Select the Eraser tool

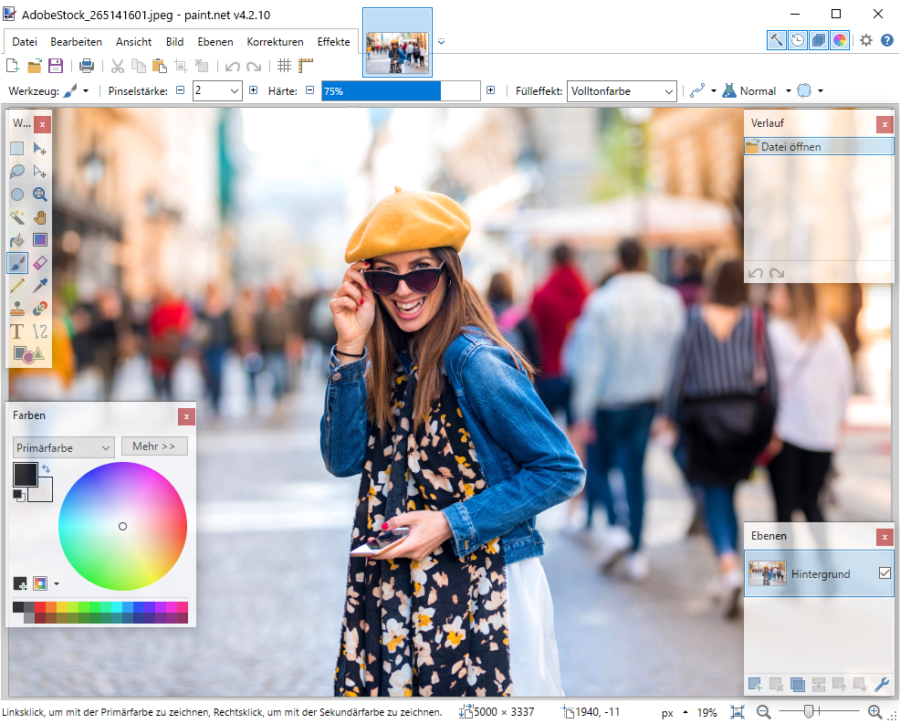40,263
